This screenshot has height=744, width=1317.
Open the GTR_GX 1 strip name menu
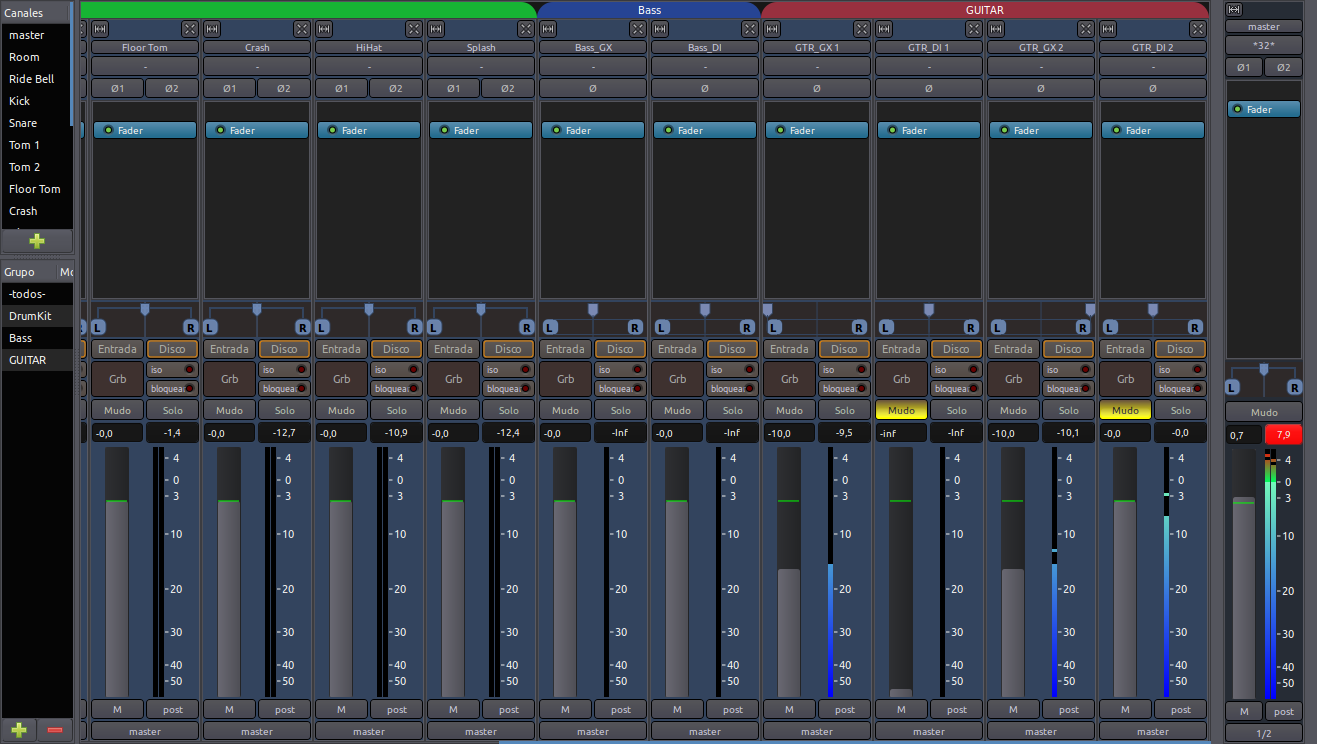tap(817, 47)
